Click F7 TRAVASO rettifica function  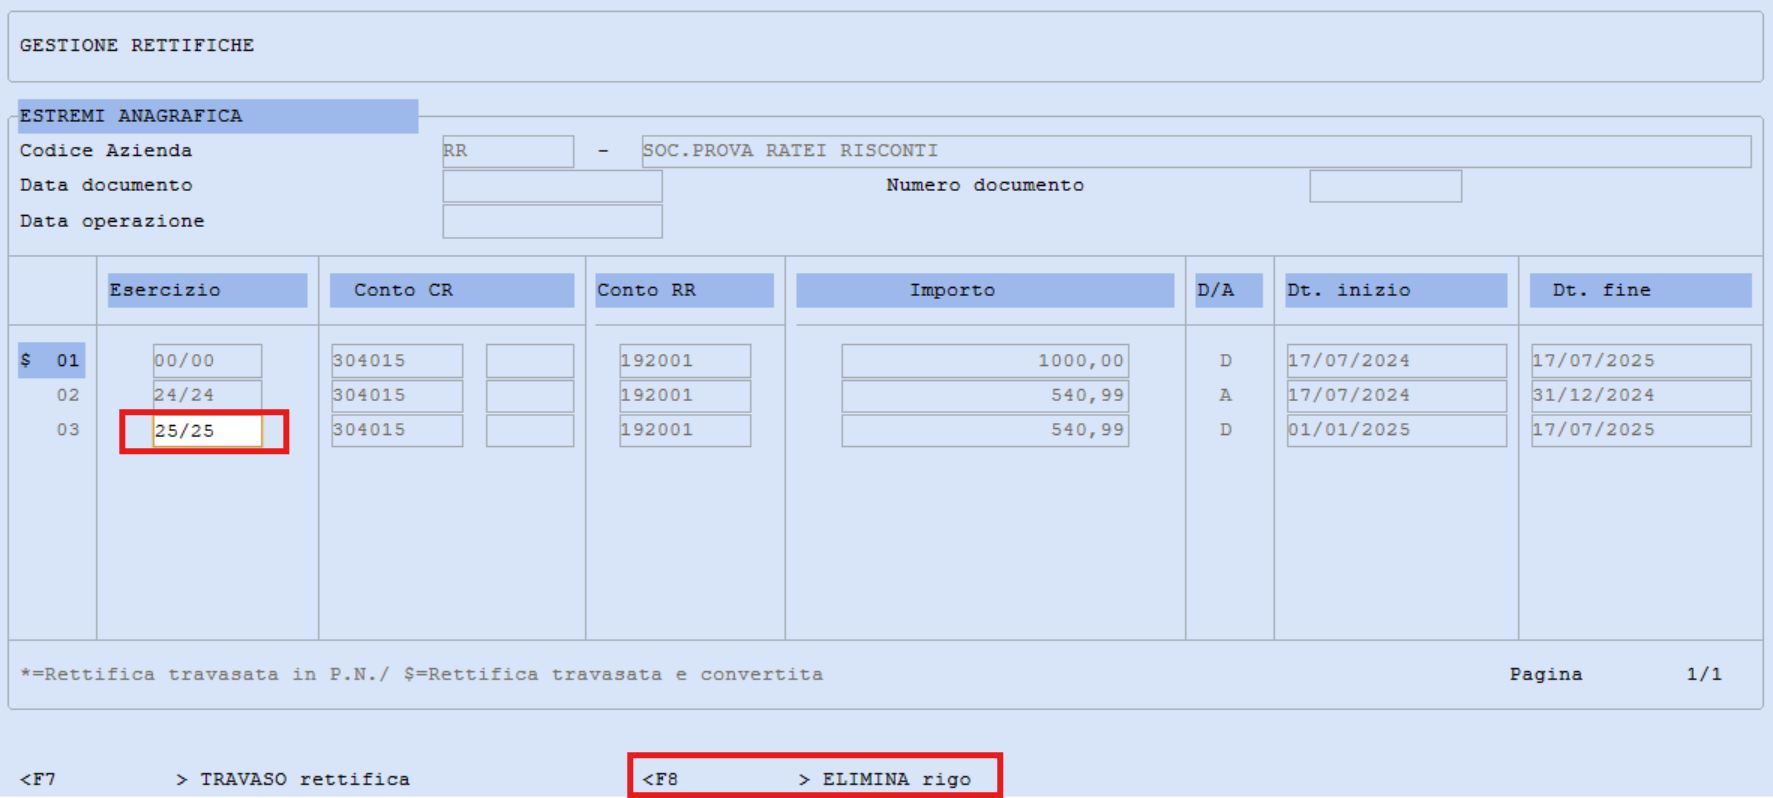pyautogui.click(x=215, y=779)
